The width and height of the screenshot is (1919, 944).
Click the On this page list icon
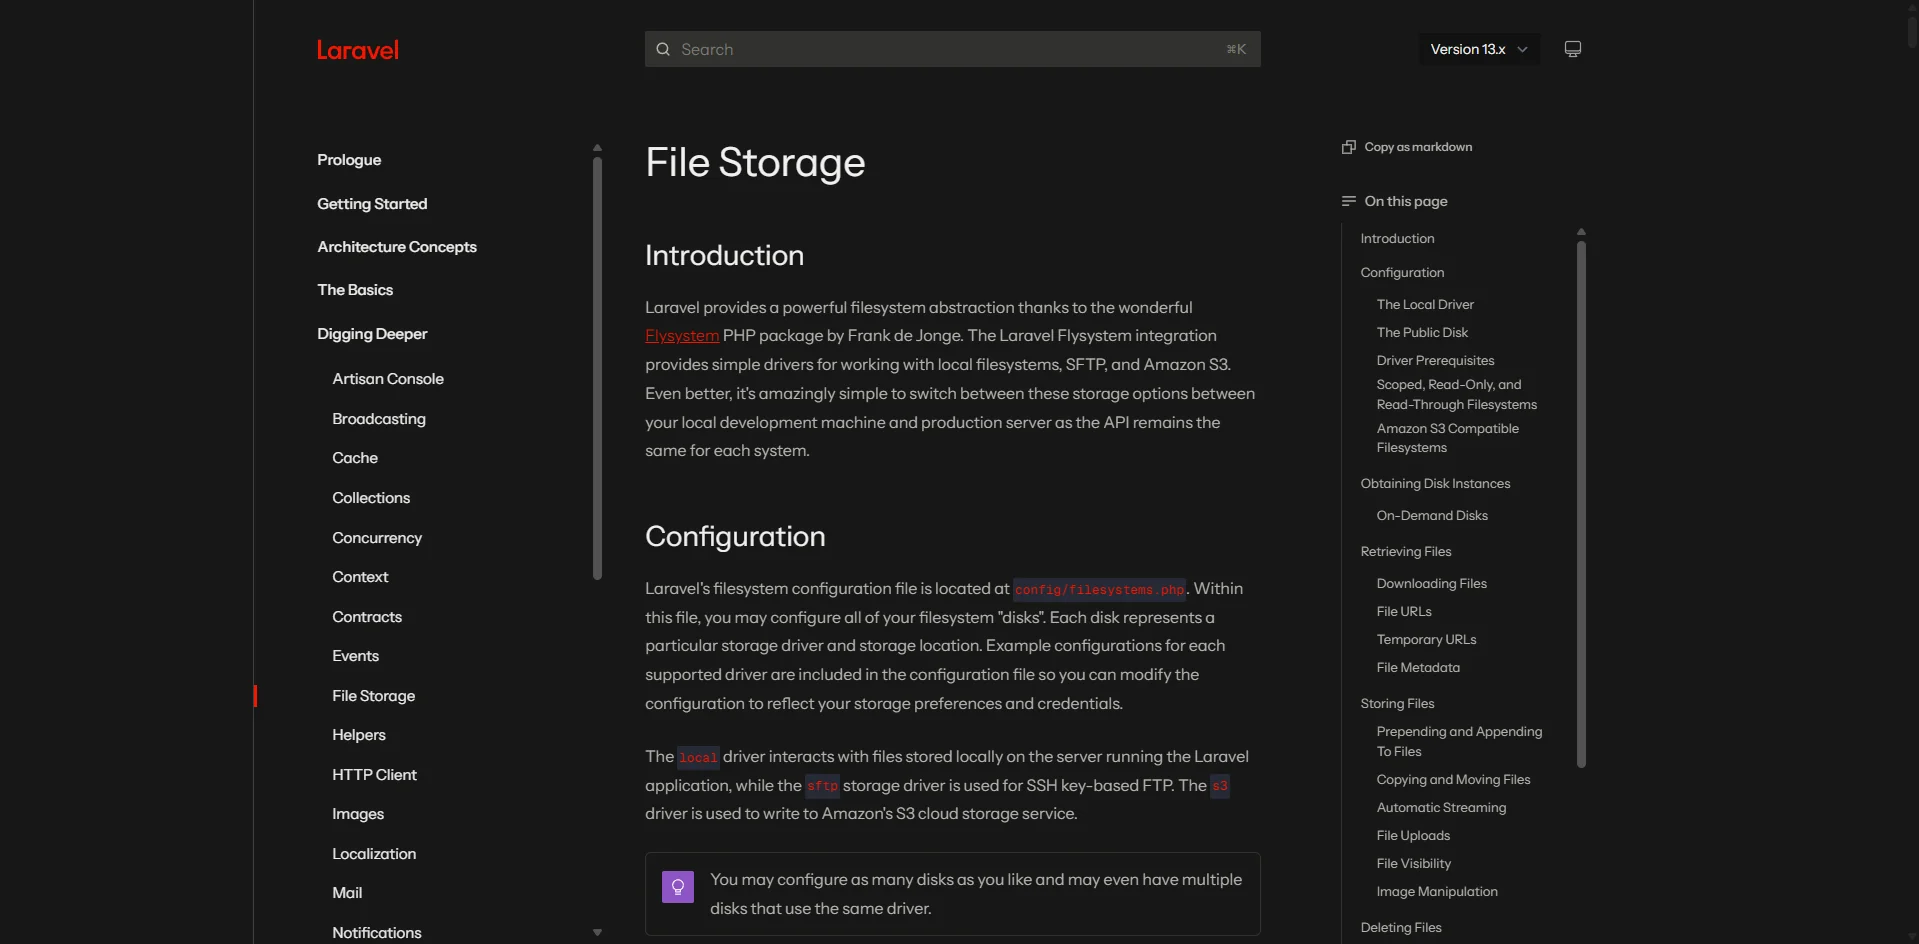1349,201
